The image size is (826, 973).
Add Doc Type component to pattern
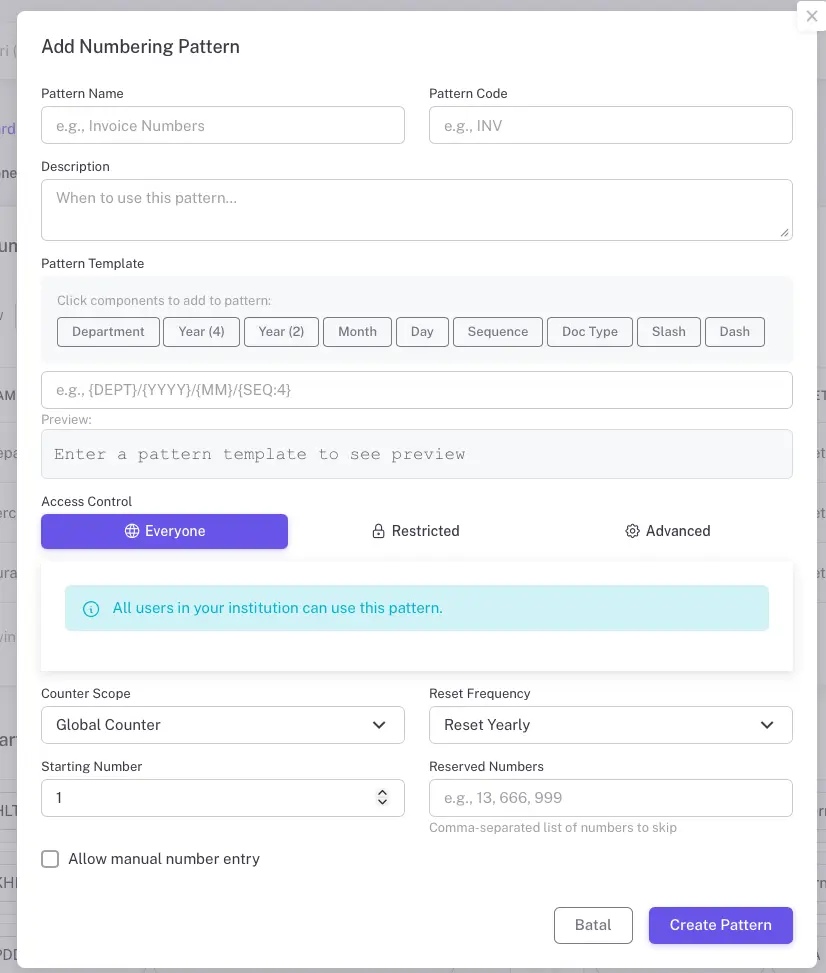pos(589,332)
